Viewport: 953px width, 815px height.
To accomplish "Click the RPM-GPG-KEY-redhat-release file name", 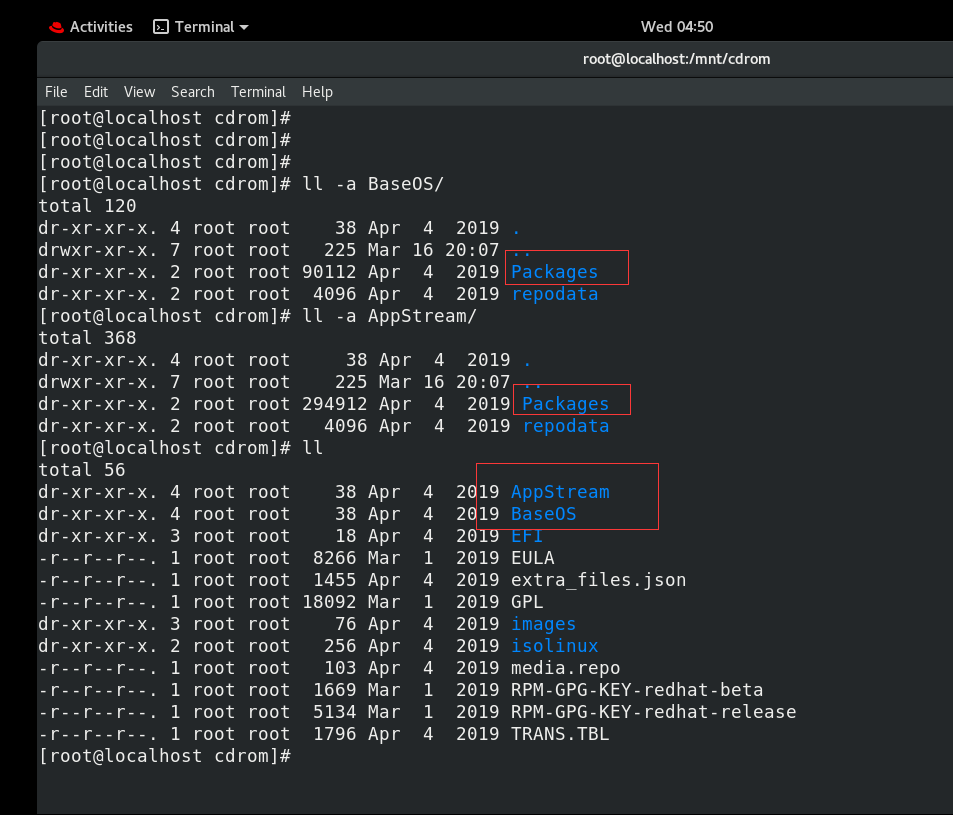I will pos(653,712).
